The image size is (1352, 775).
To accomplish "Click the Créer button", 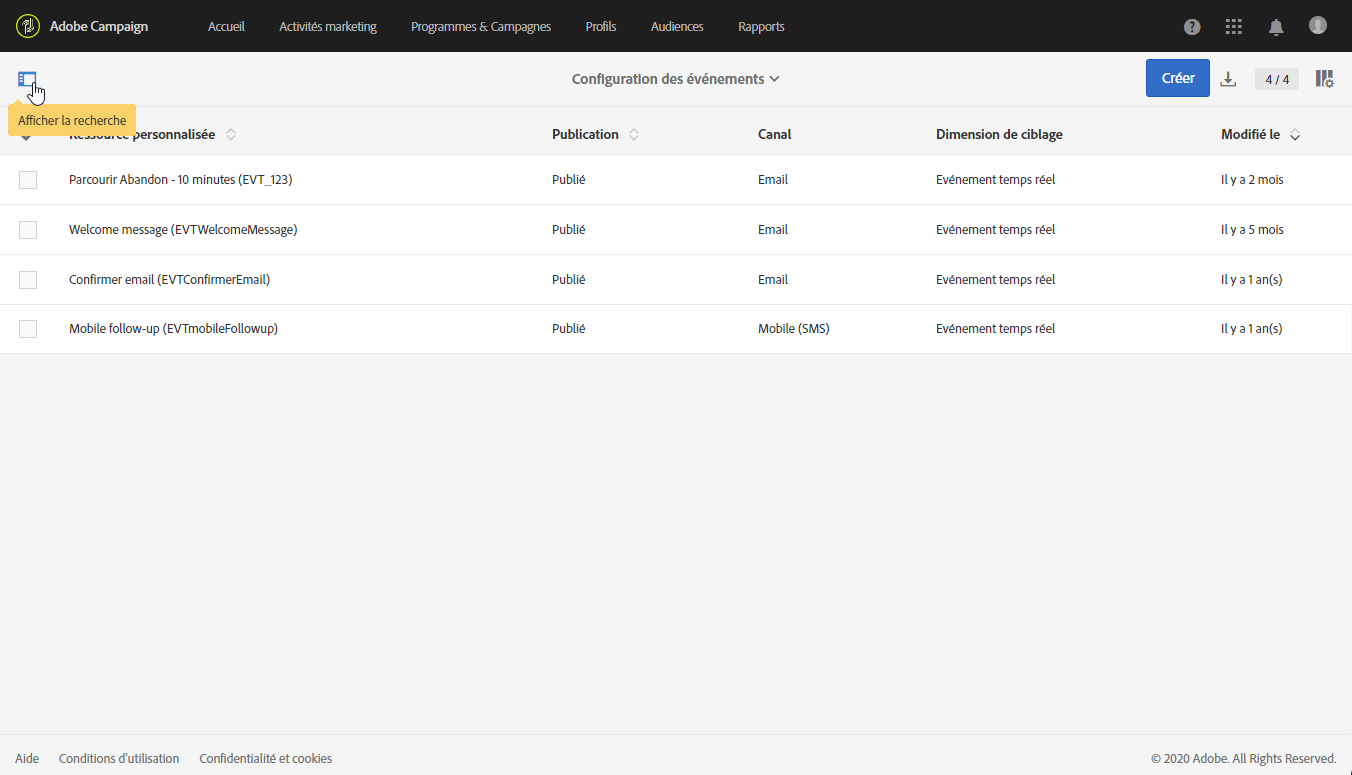I will pyautogui.click(x=1177, y=78).
